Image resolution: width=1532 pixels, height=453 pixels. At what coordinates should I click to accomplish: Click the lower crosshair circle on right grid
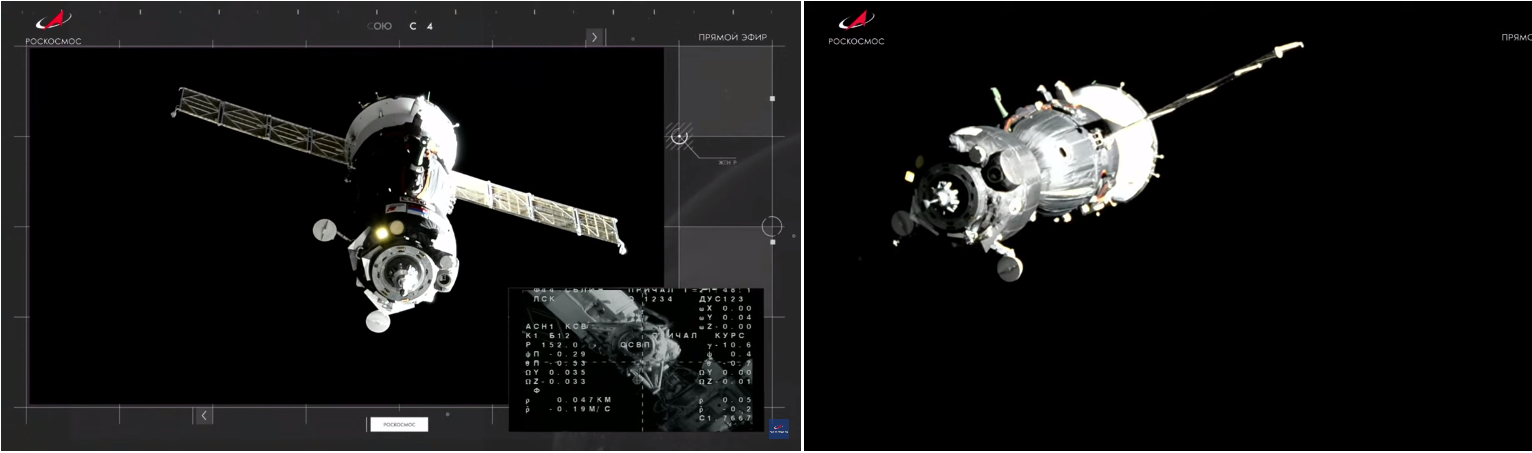(x=771, y=227)
